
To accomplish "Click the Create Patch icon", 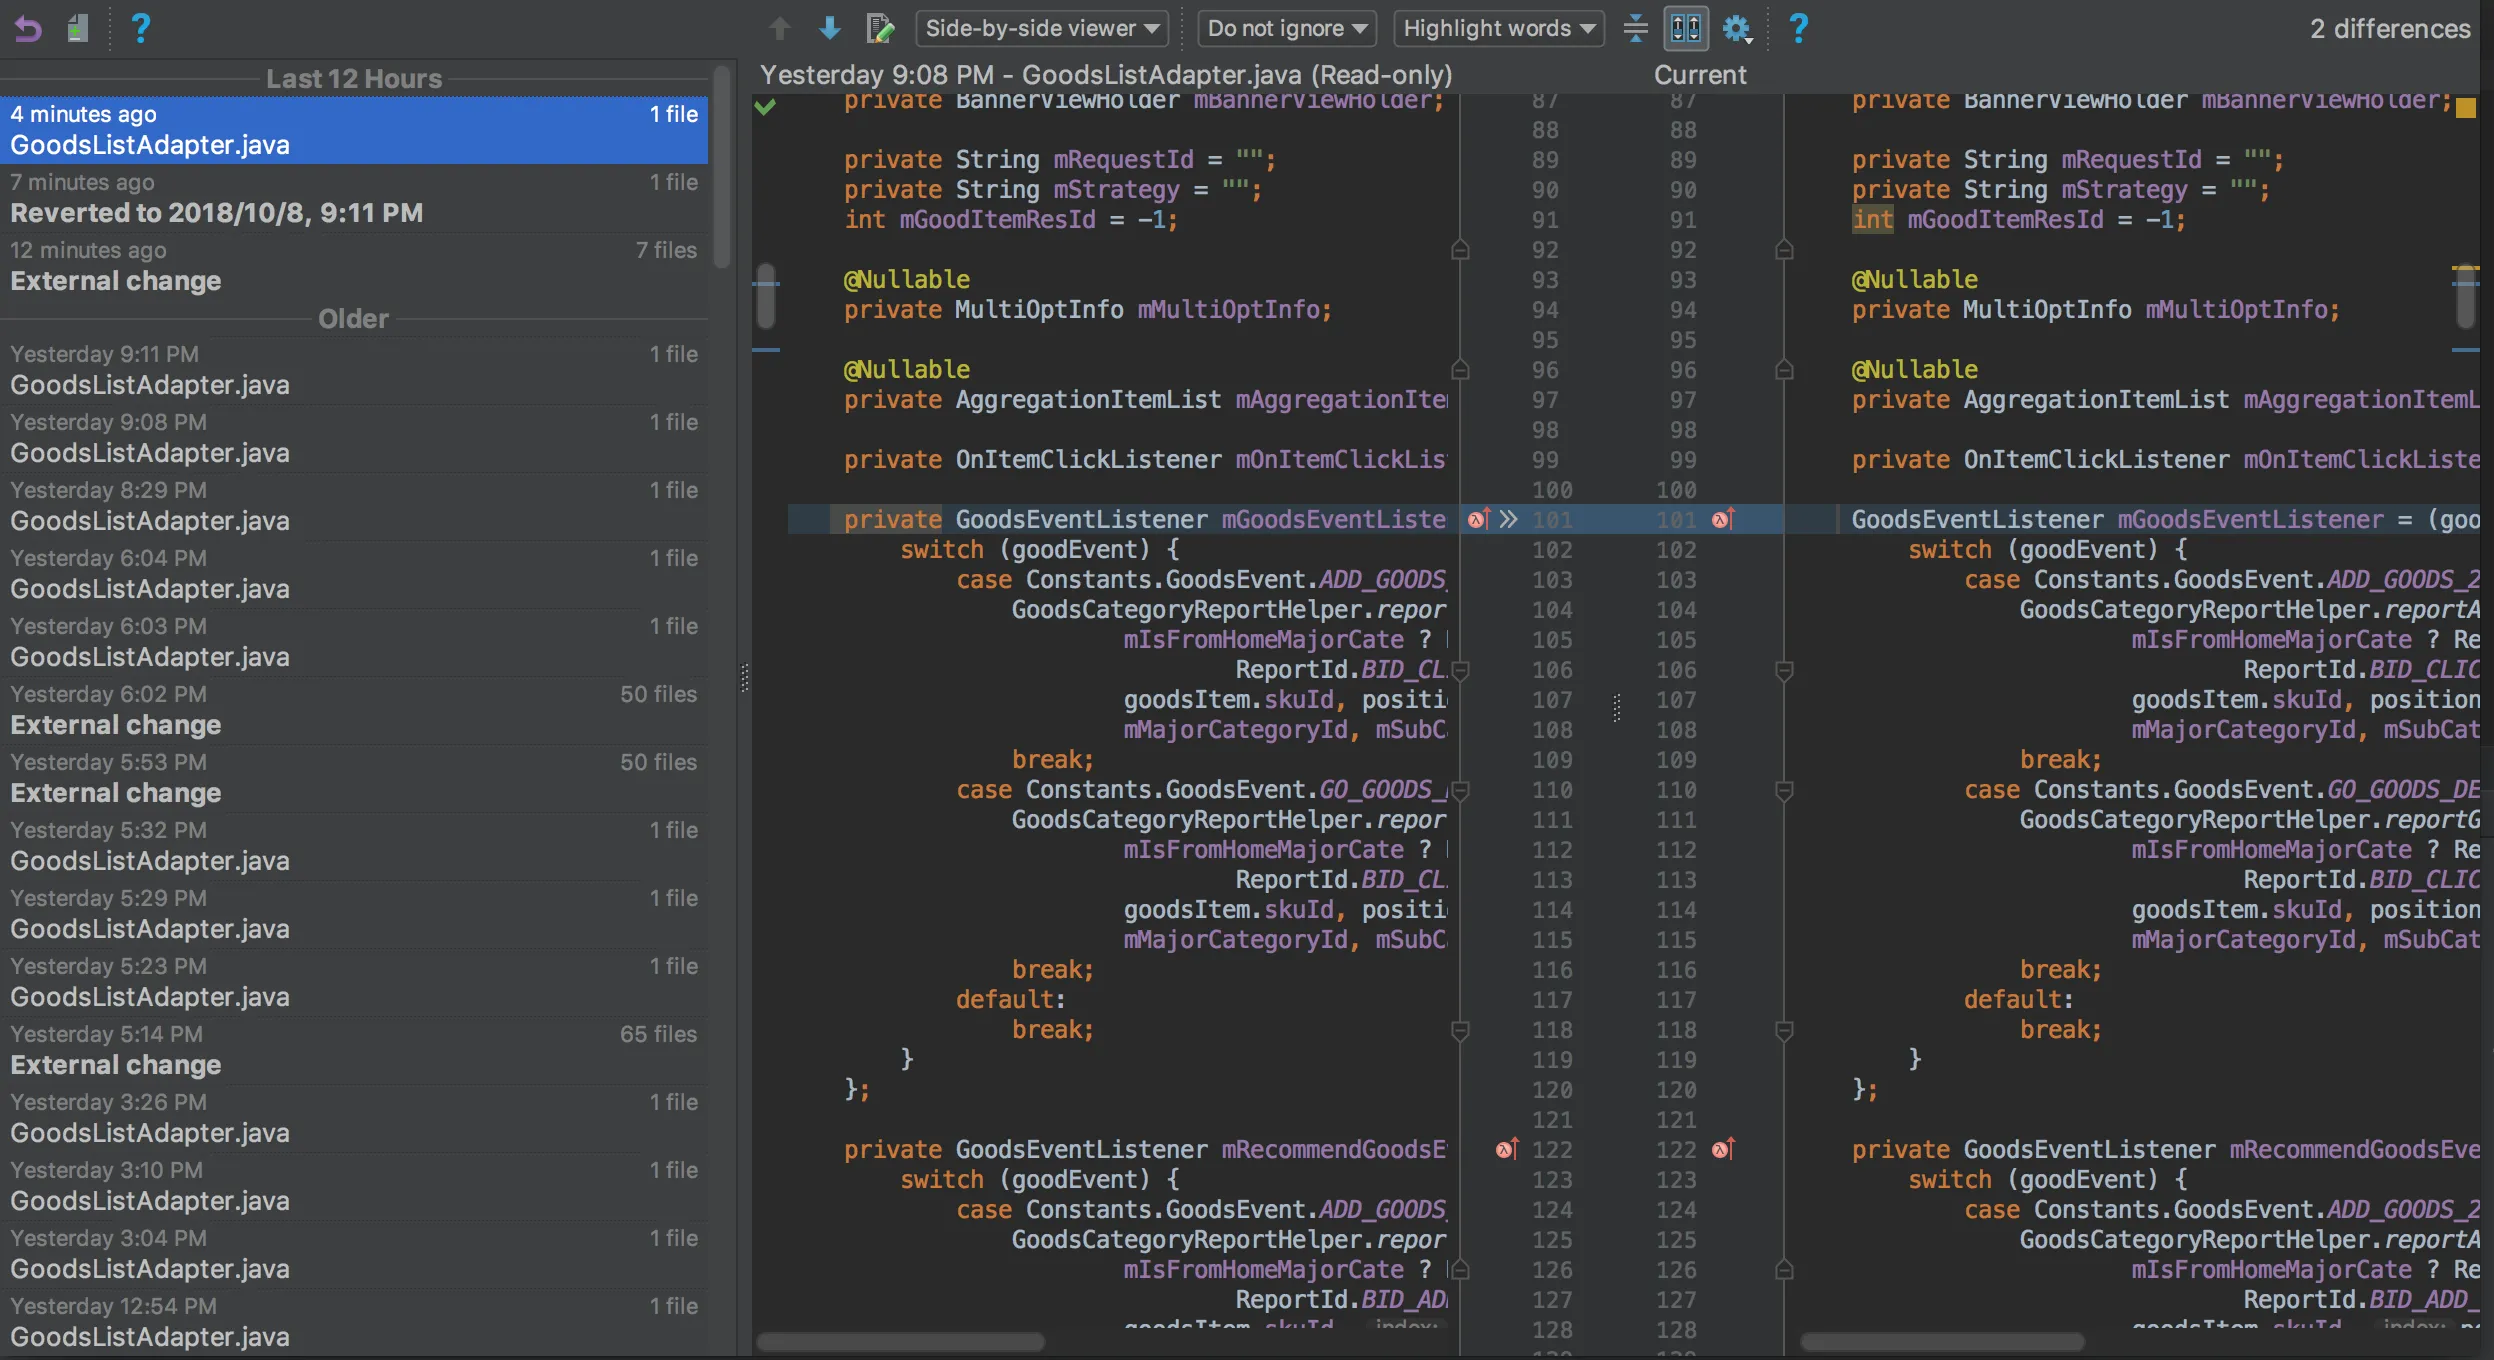I will [x=78, y=28].
